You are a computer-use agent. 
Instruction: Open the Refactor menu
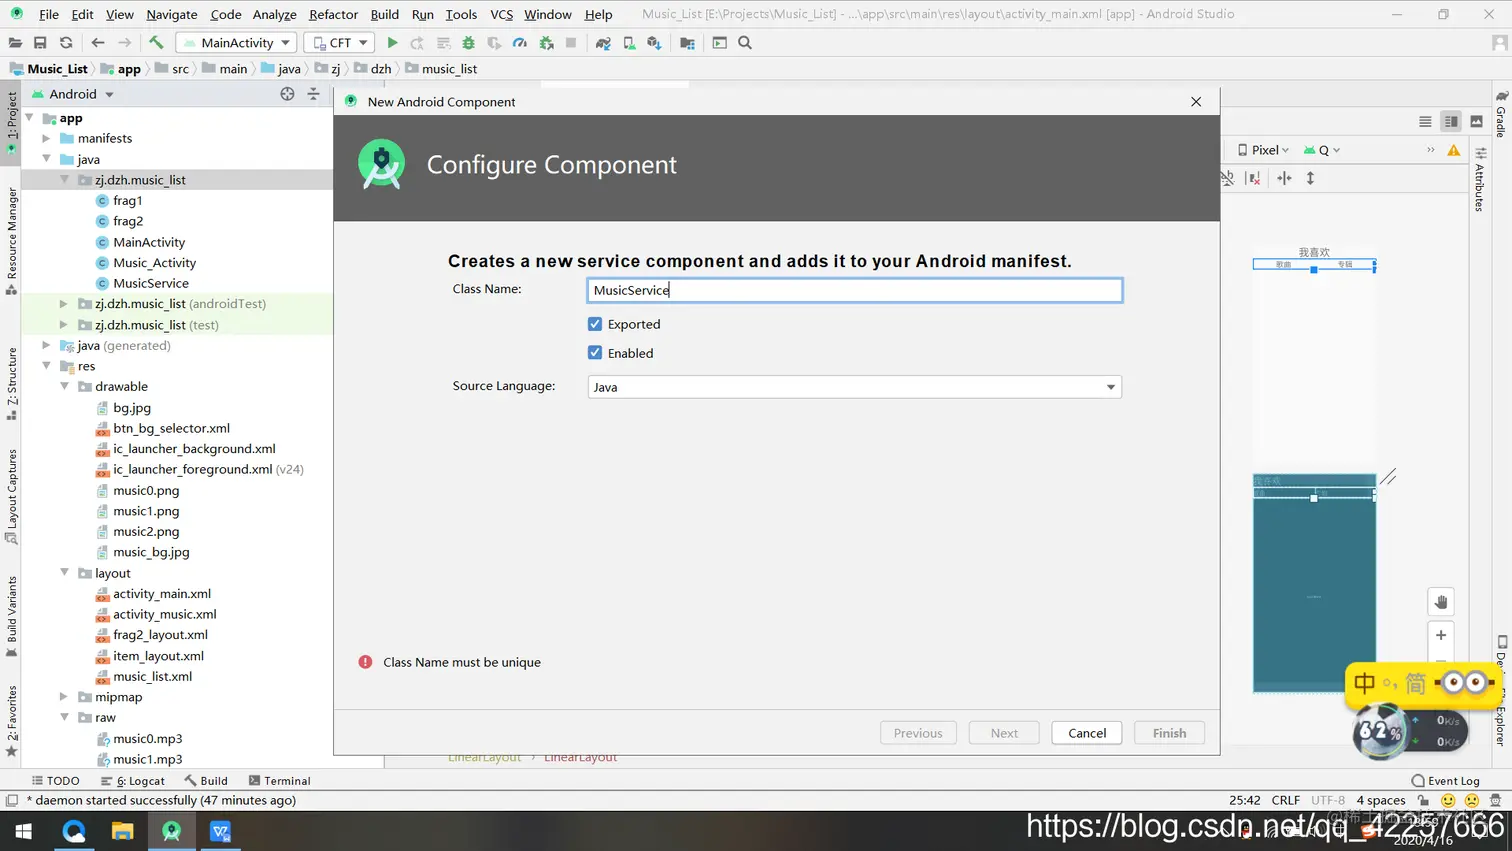coord(333,14)
